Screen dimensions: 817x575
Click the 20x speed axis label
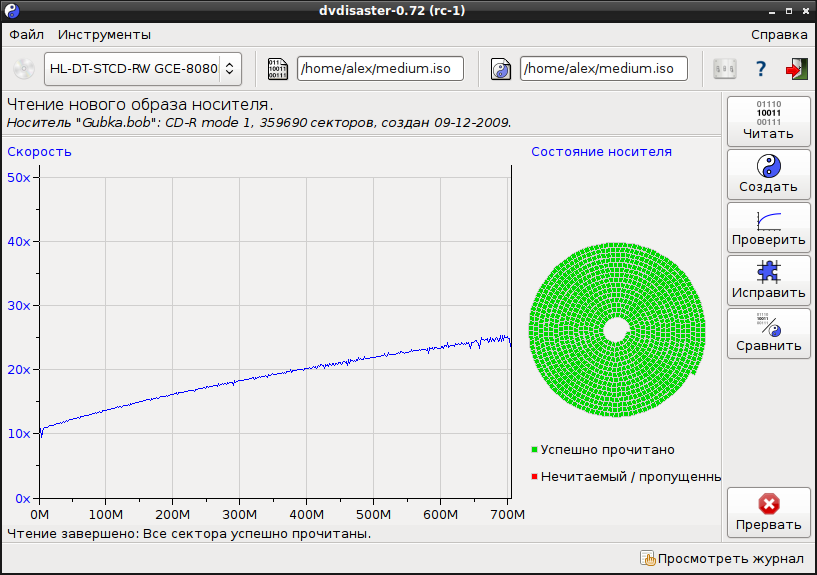[19, 370]
